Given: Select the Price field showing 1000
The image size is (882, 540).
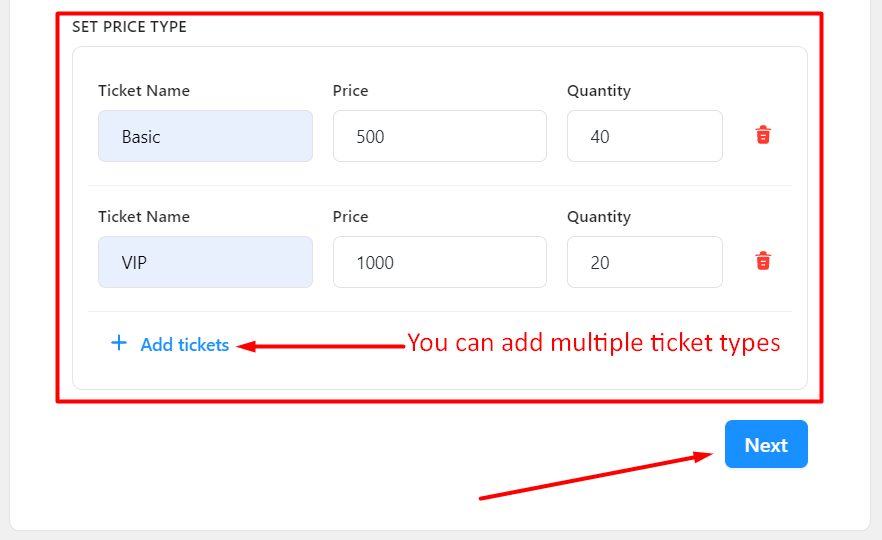Looking at the screenshot, I should coord(440,262).
